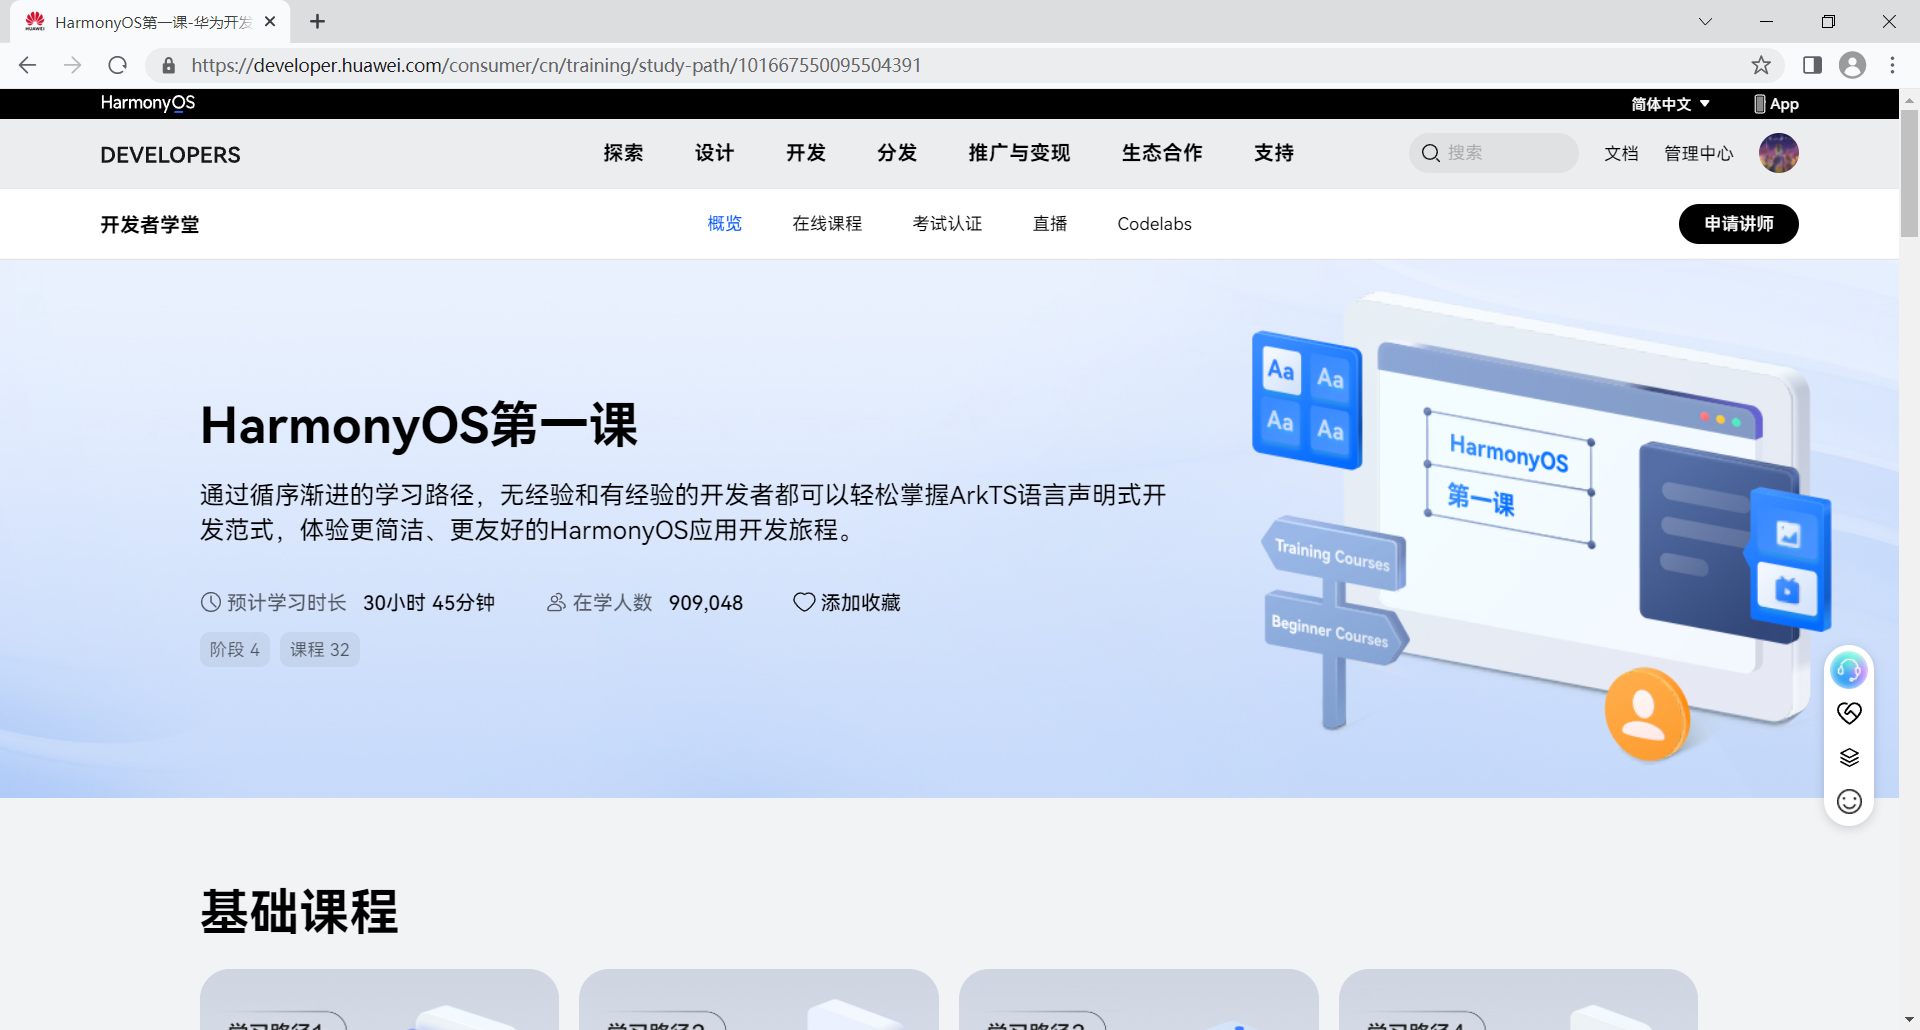
Task: Click the search magnifier icon
Action: click(1431, 153)
